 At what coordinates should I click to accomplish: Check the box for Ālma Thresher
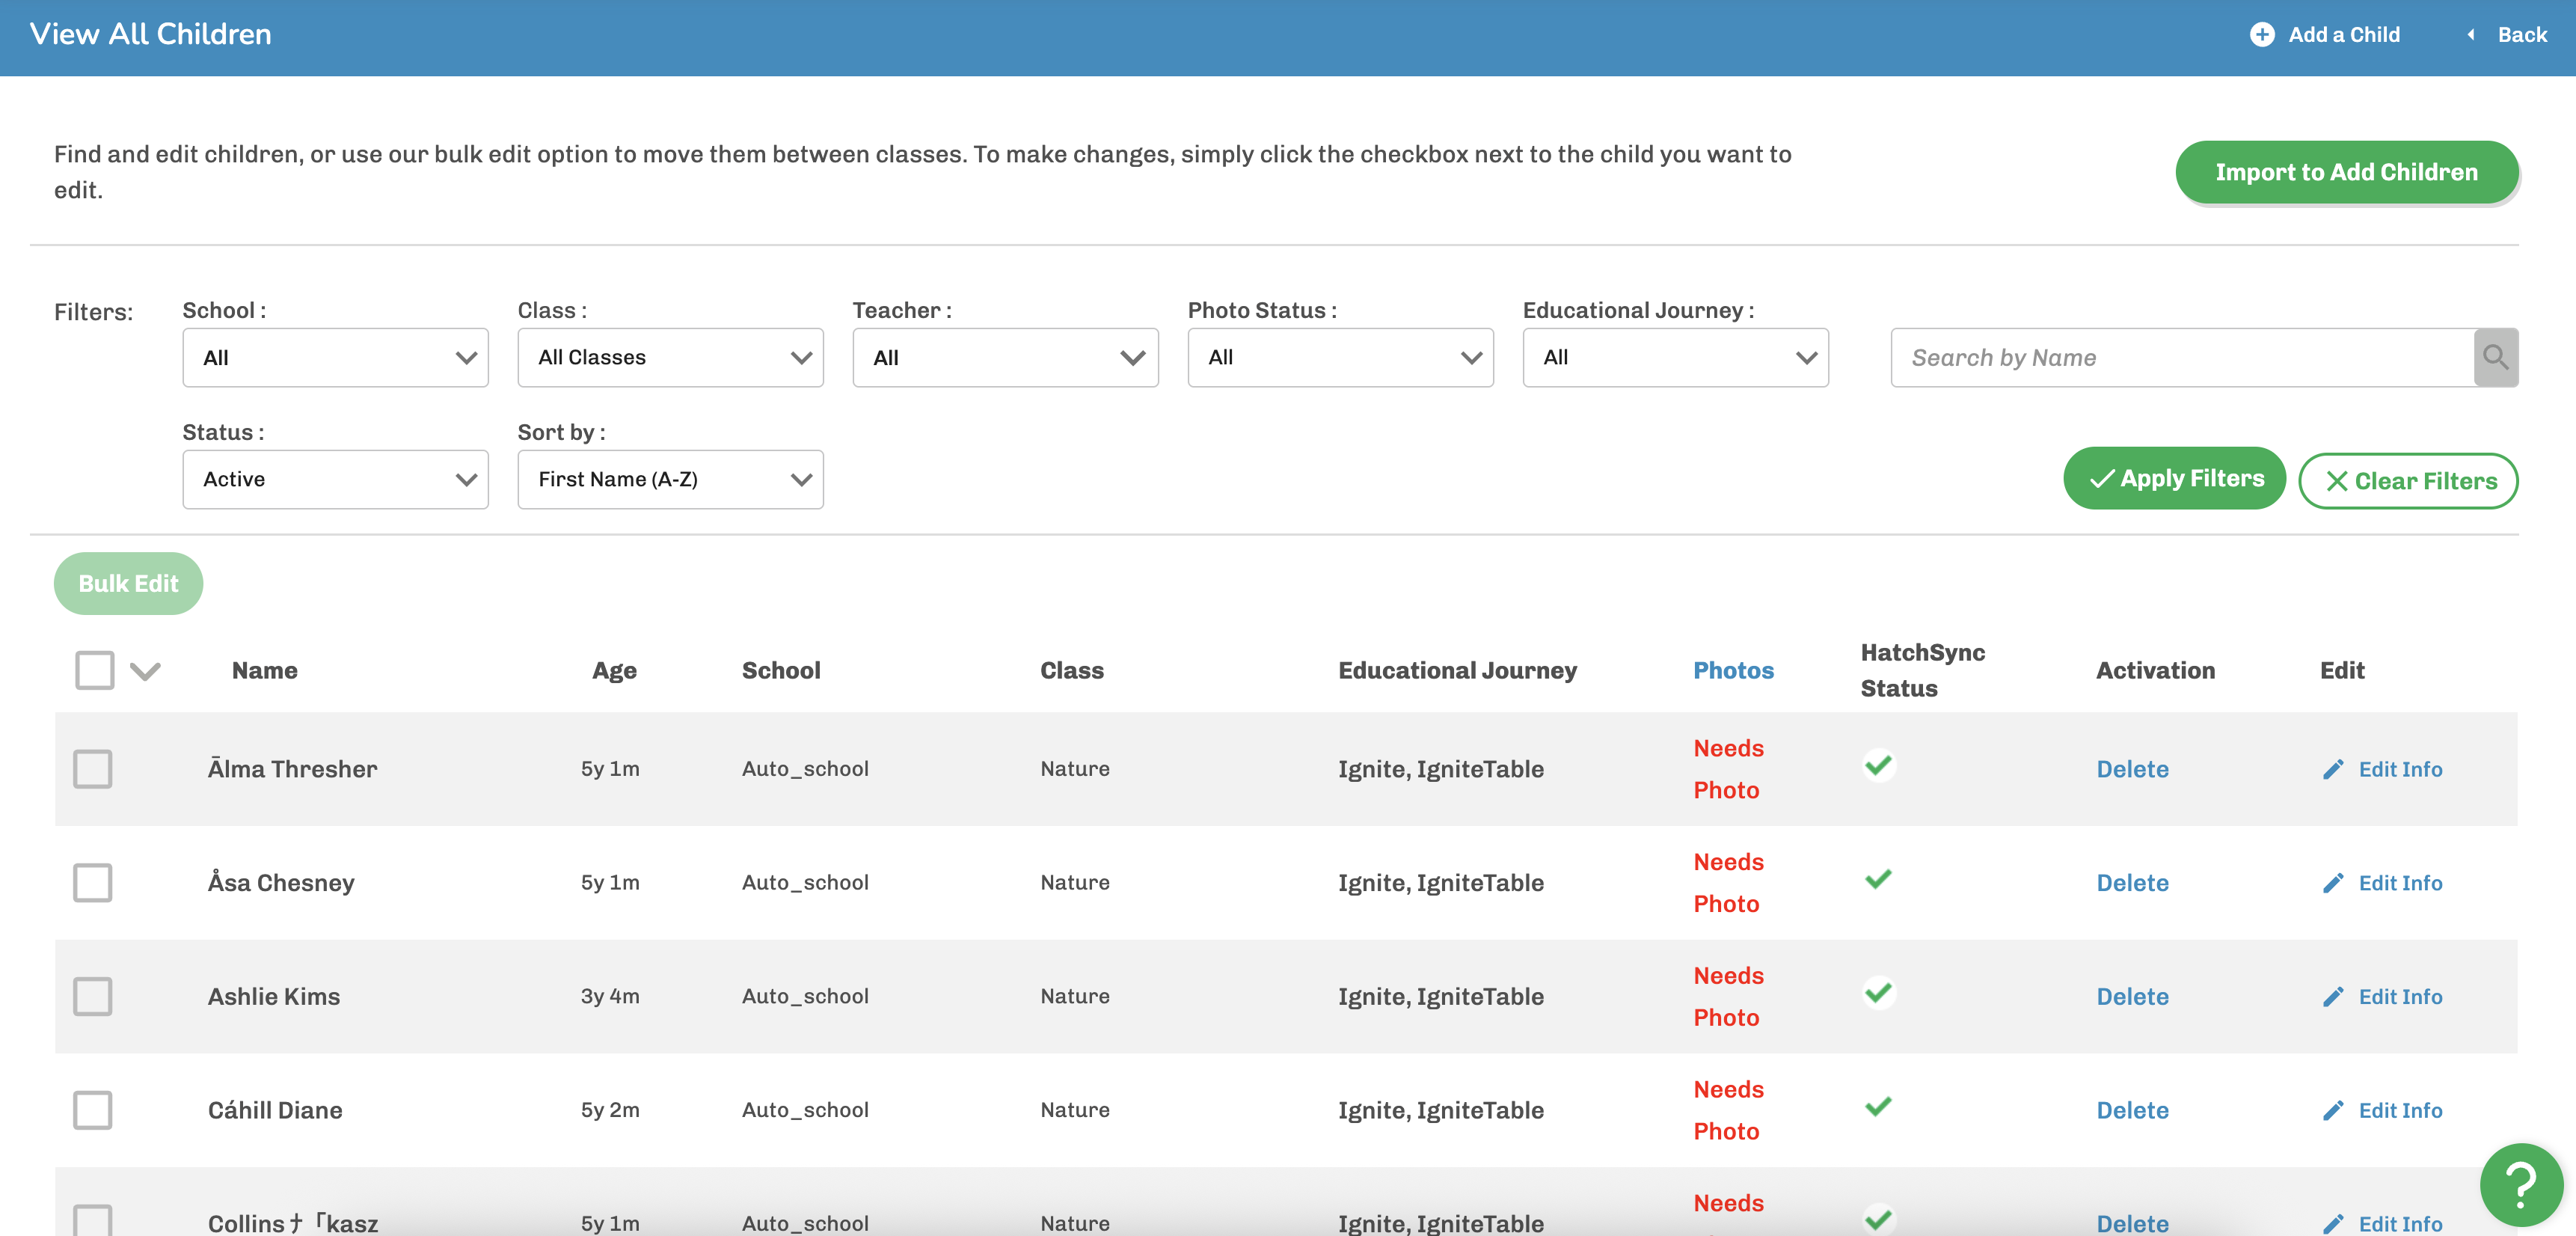(93, 769)
